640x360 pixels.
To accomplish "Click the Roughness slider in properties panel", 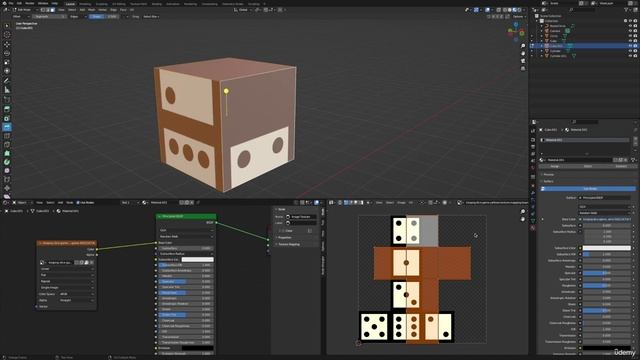I will pyautogui.click(x=607, y=286).
